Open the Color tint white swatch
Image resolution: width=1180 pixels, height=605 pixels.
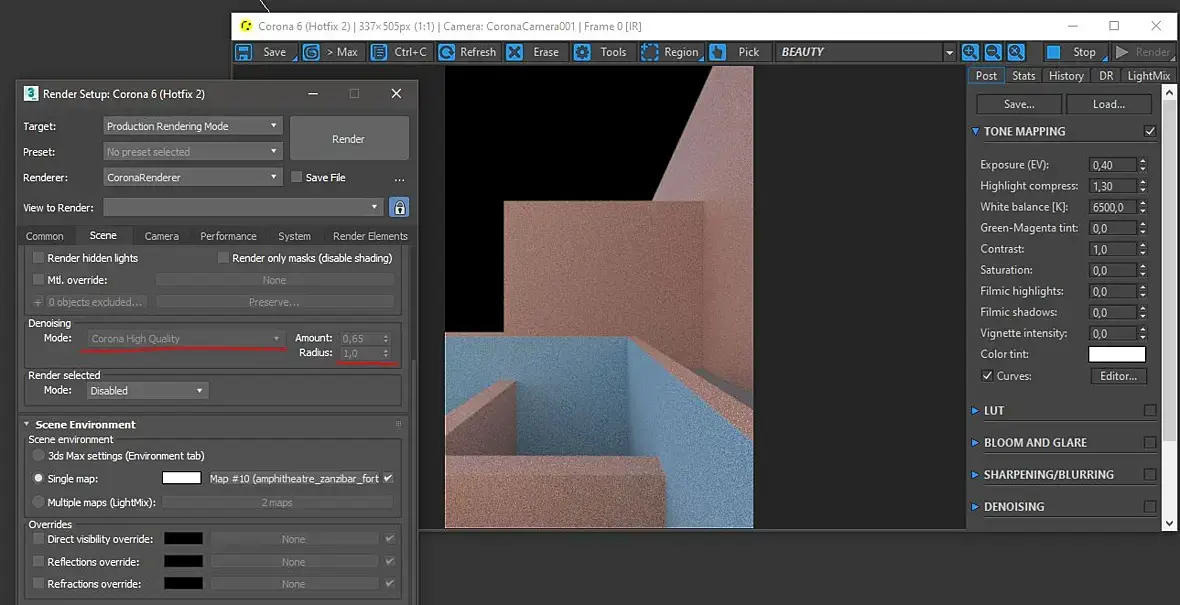coord(1117,354)
